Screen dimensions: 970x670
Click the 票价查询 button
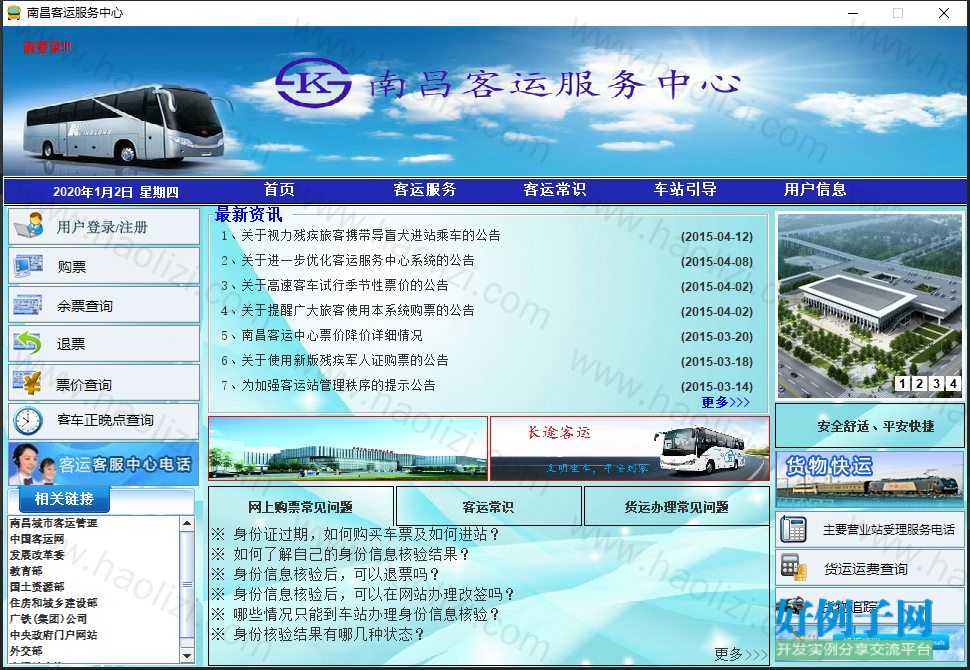tap(104, 384)
